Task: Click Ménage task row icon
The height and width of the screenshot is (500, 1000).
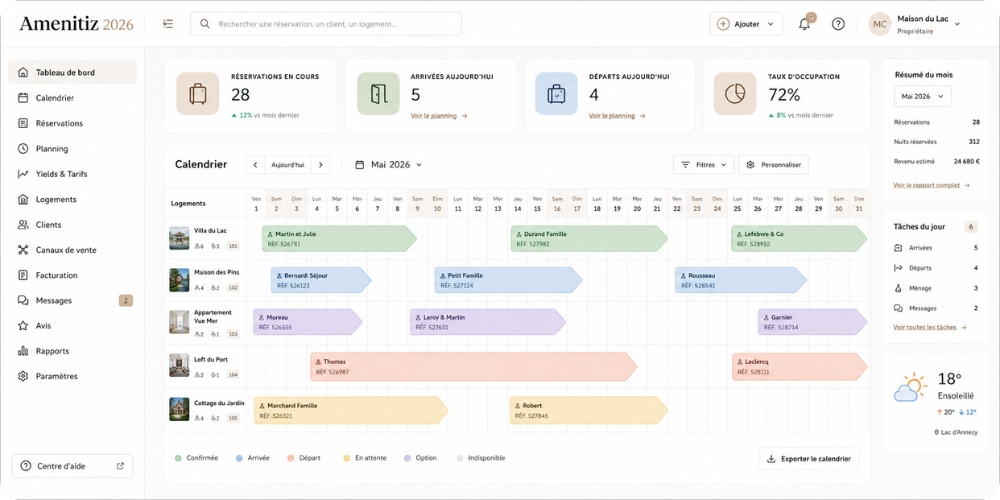Action: tap(898, 288)
